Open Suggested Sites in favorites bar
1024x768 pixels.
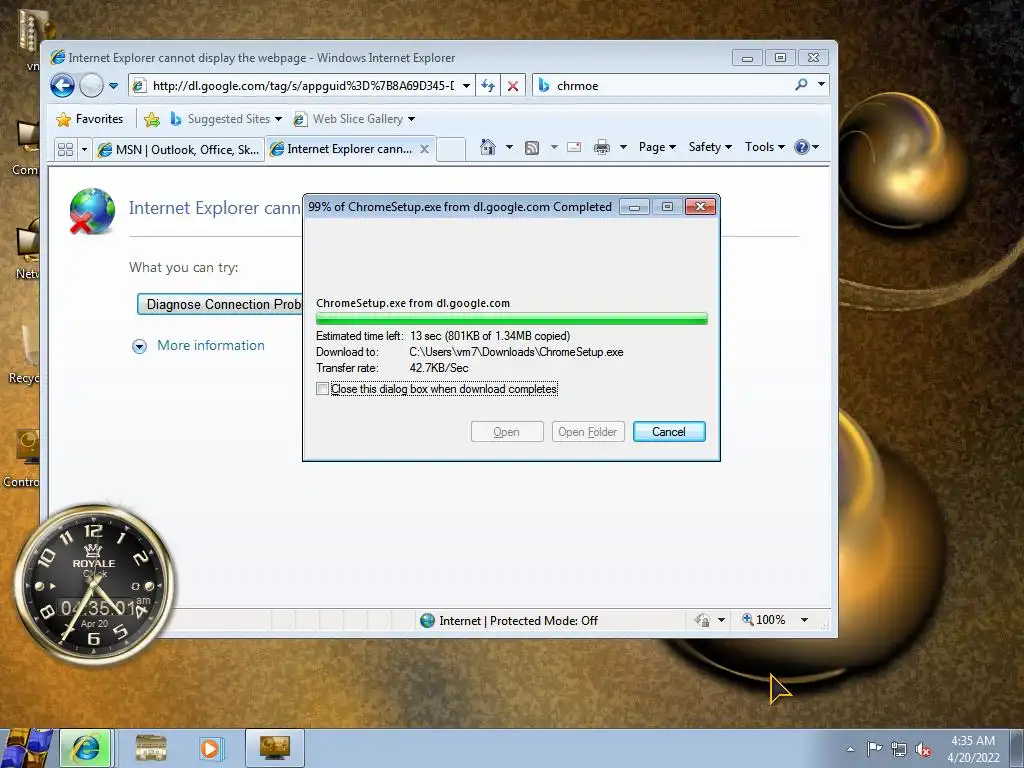coord(225,119)
